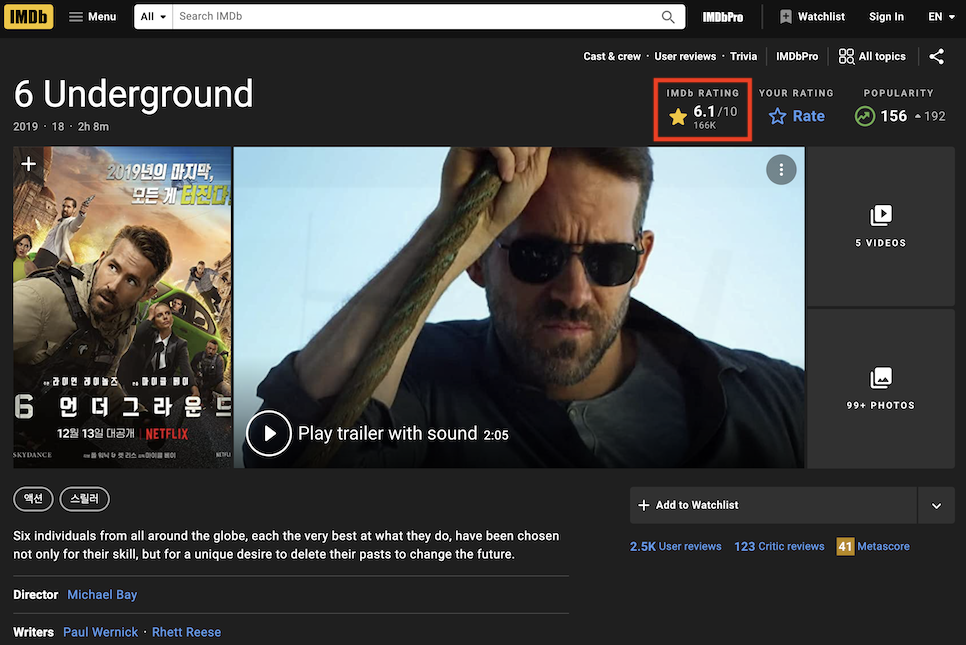Open the 5 Videos tile
This screenshot has width=966, height=645.
tap(880, 226)
